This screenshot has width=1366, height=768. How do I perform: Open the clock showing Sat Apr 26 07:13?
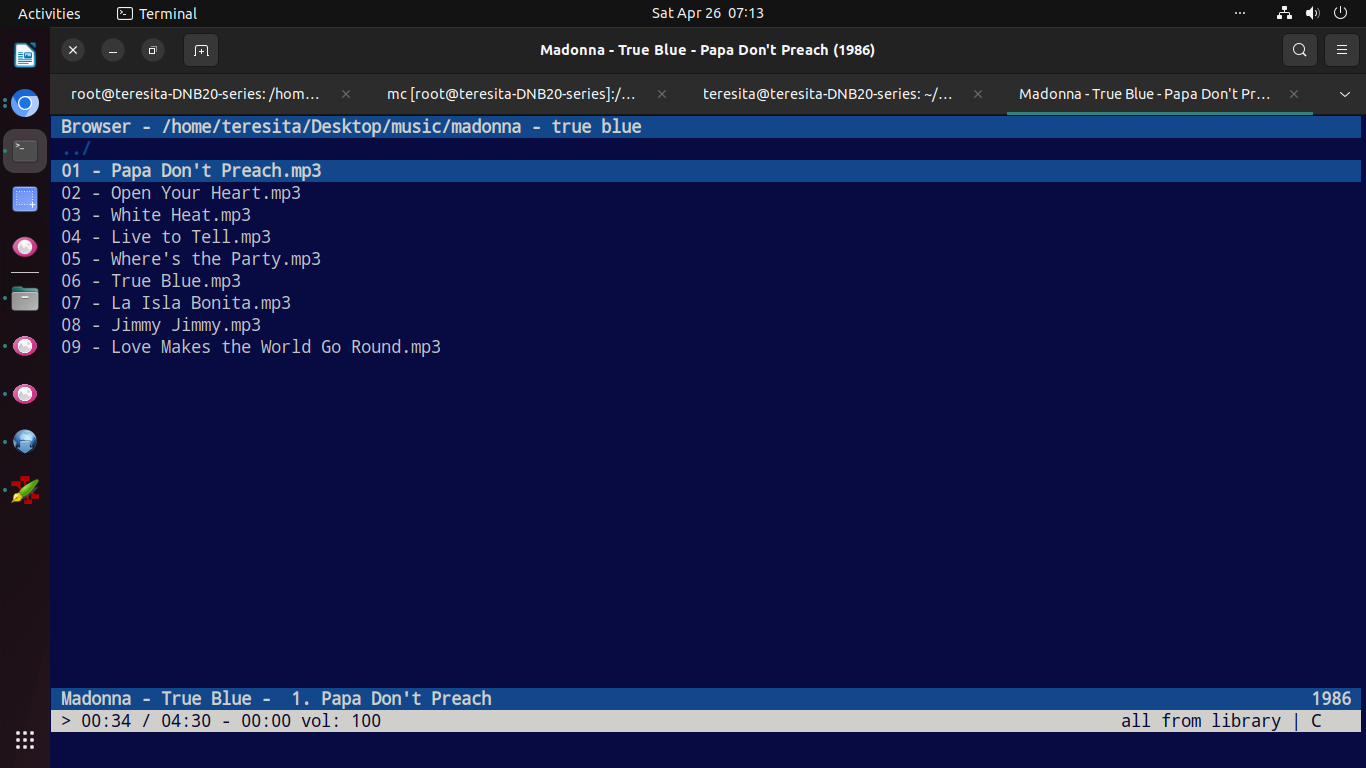[x=708, y=14]
